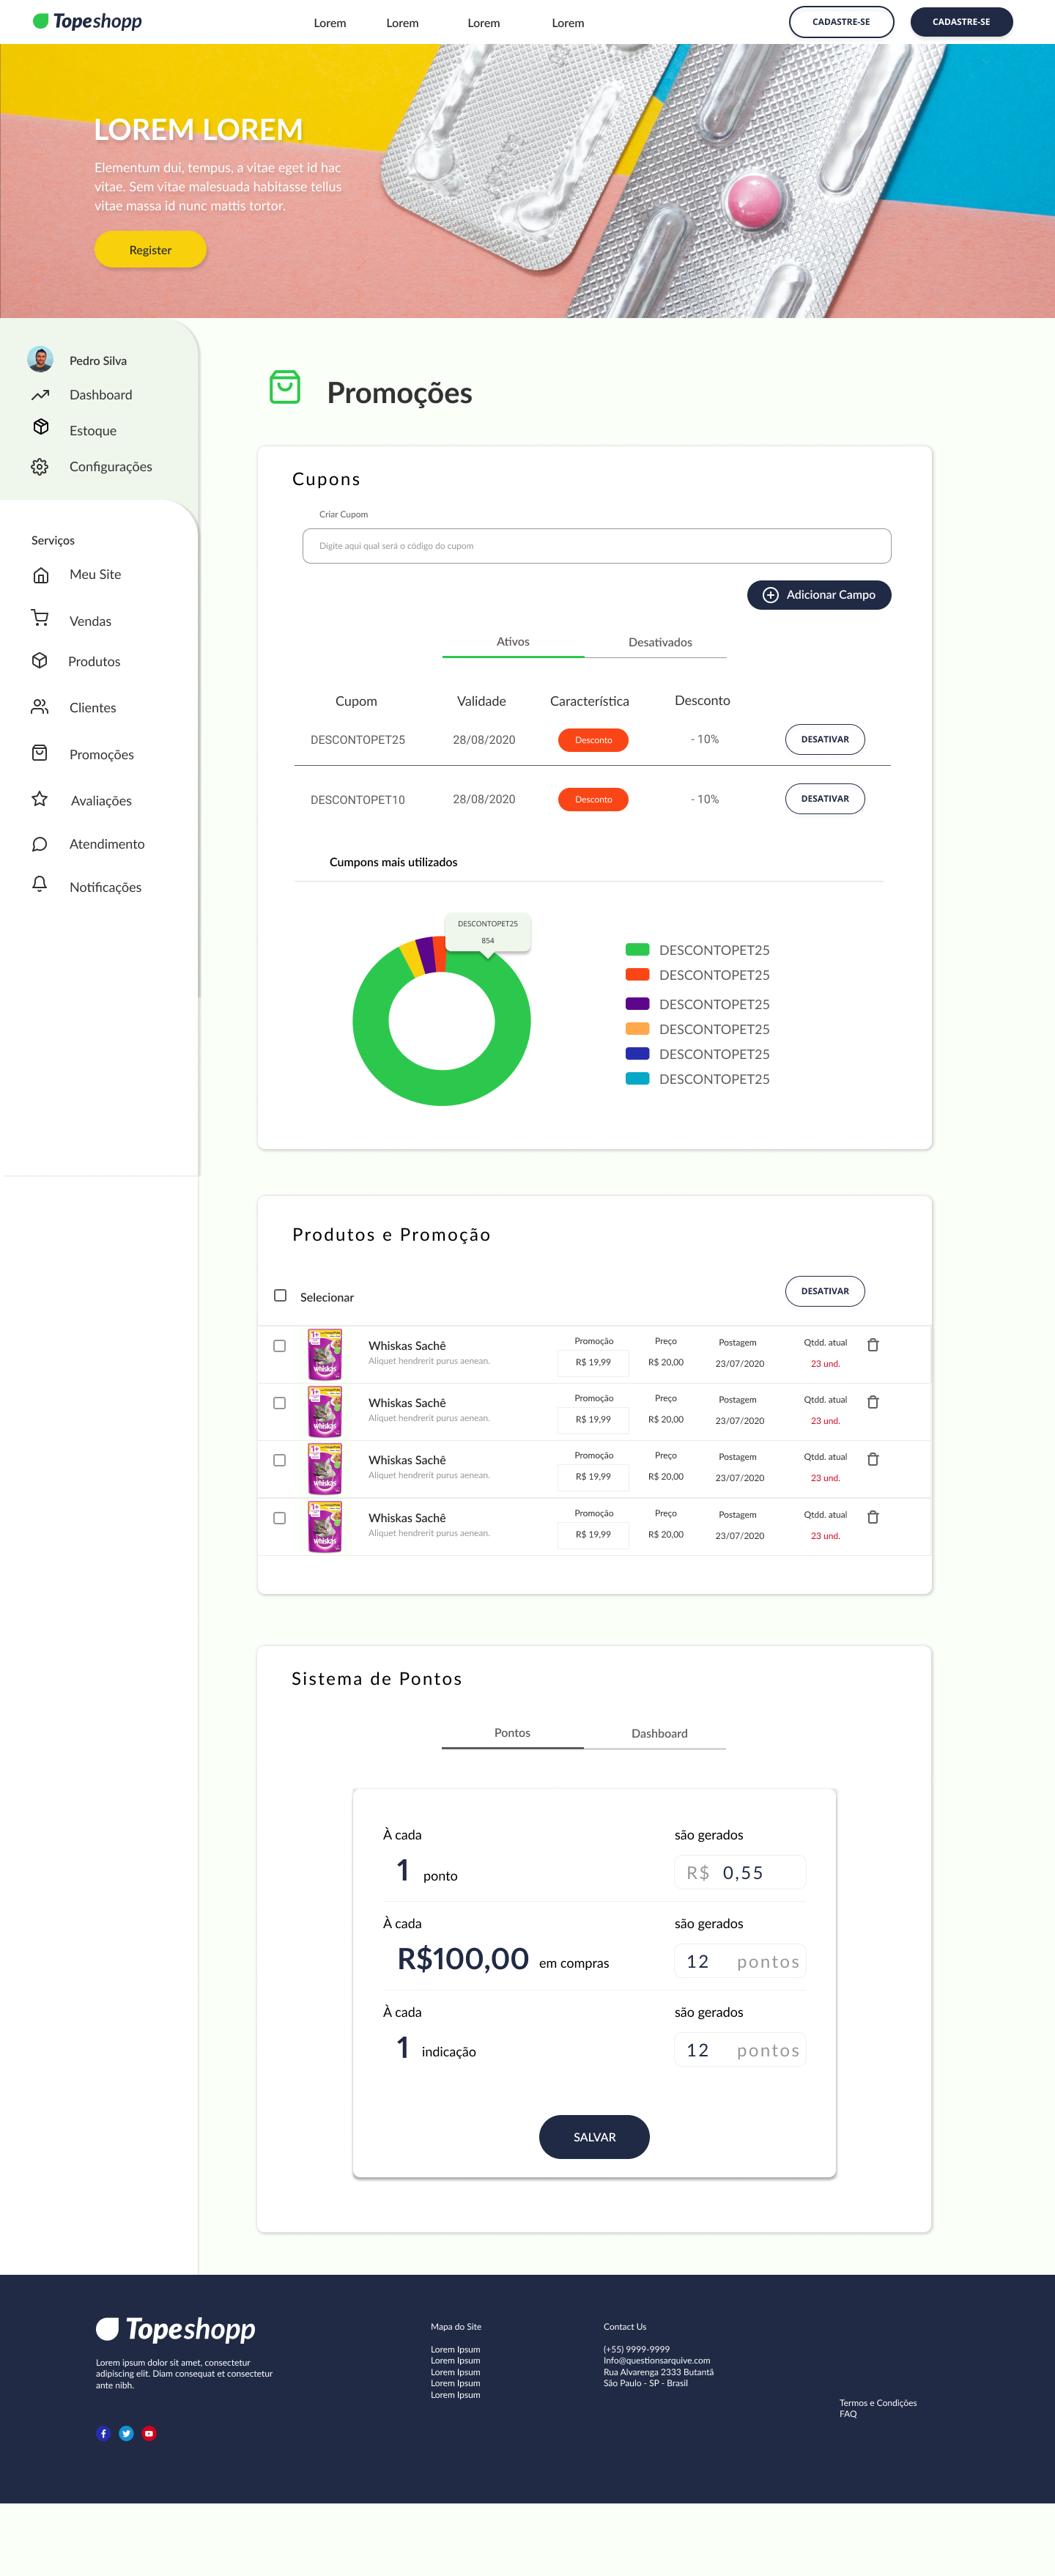Screen dimensions: 1055x2576
Task: Open Avaliações using the star icon
Action: point(40,799)
